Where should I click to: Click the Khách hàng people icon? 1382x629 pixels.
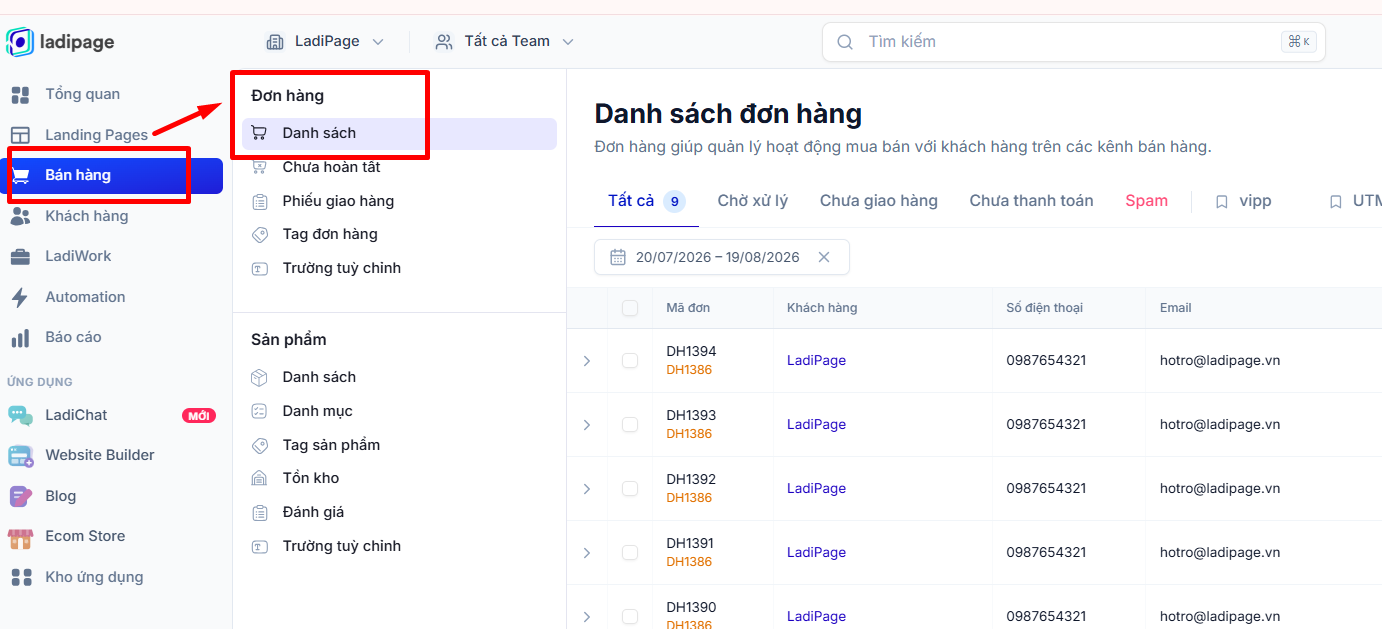pyautogui.click(x=20, y=216)
